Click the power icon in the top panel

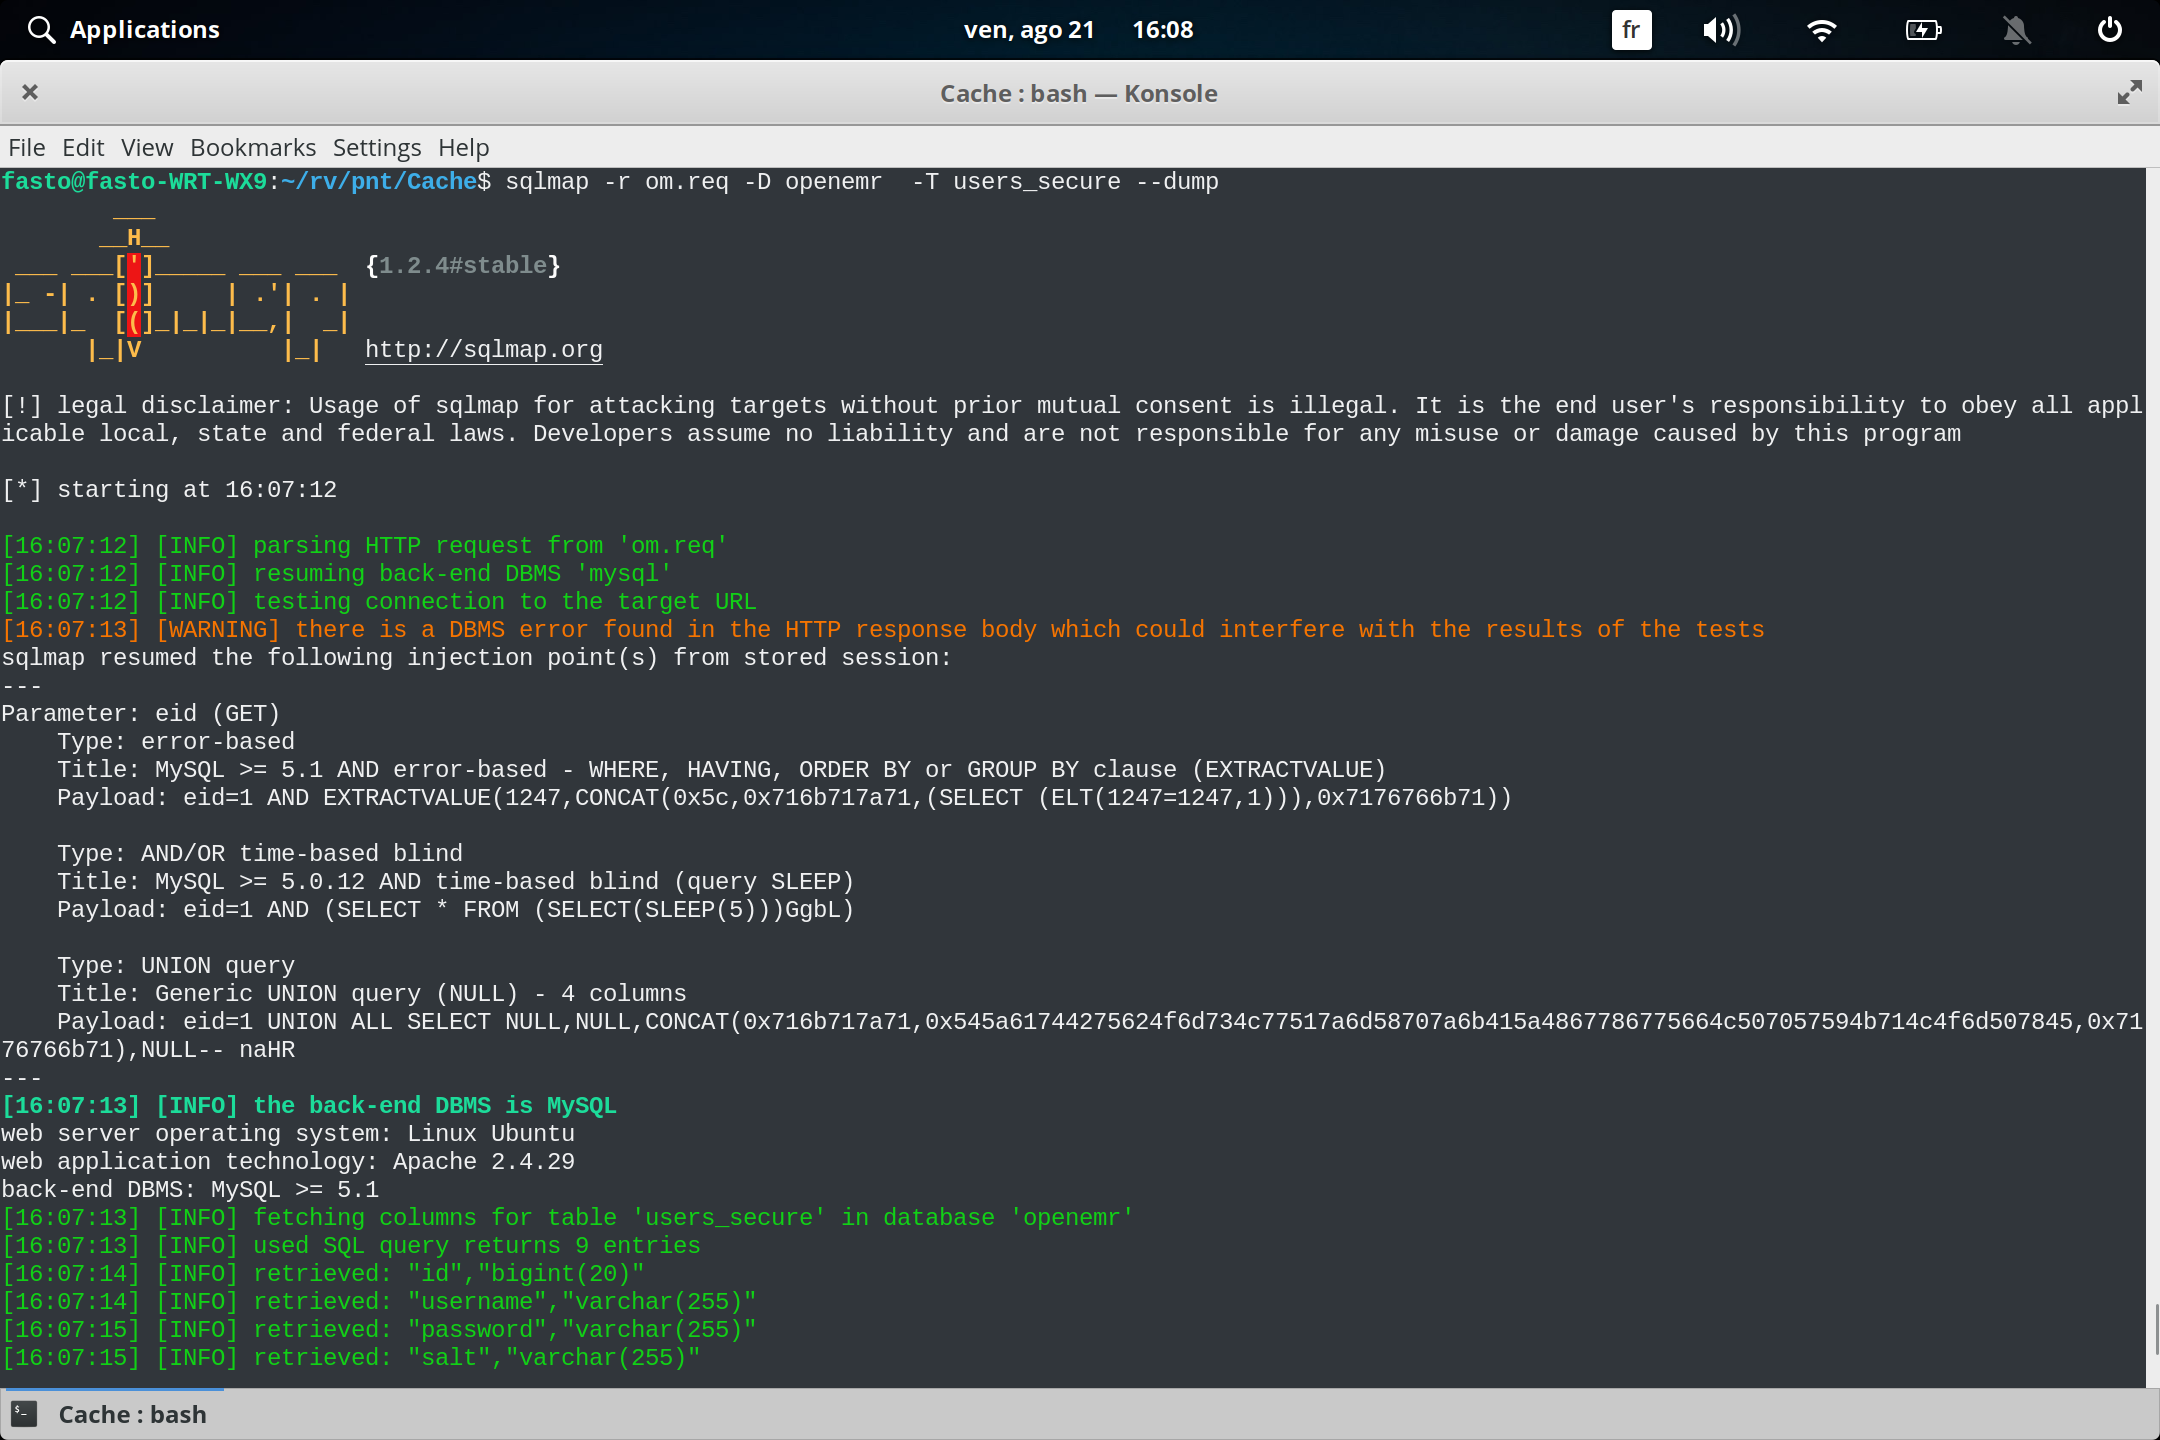(2109, 30)
